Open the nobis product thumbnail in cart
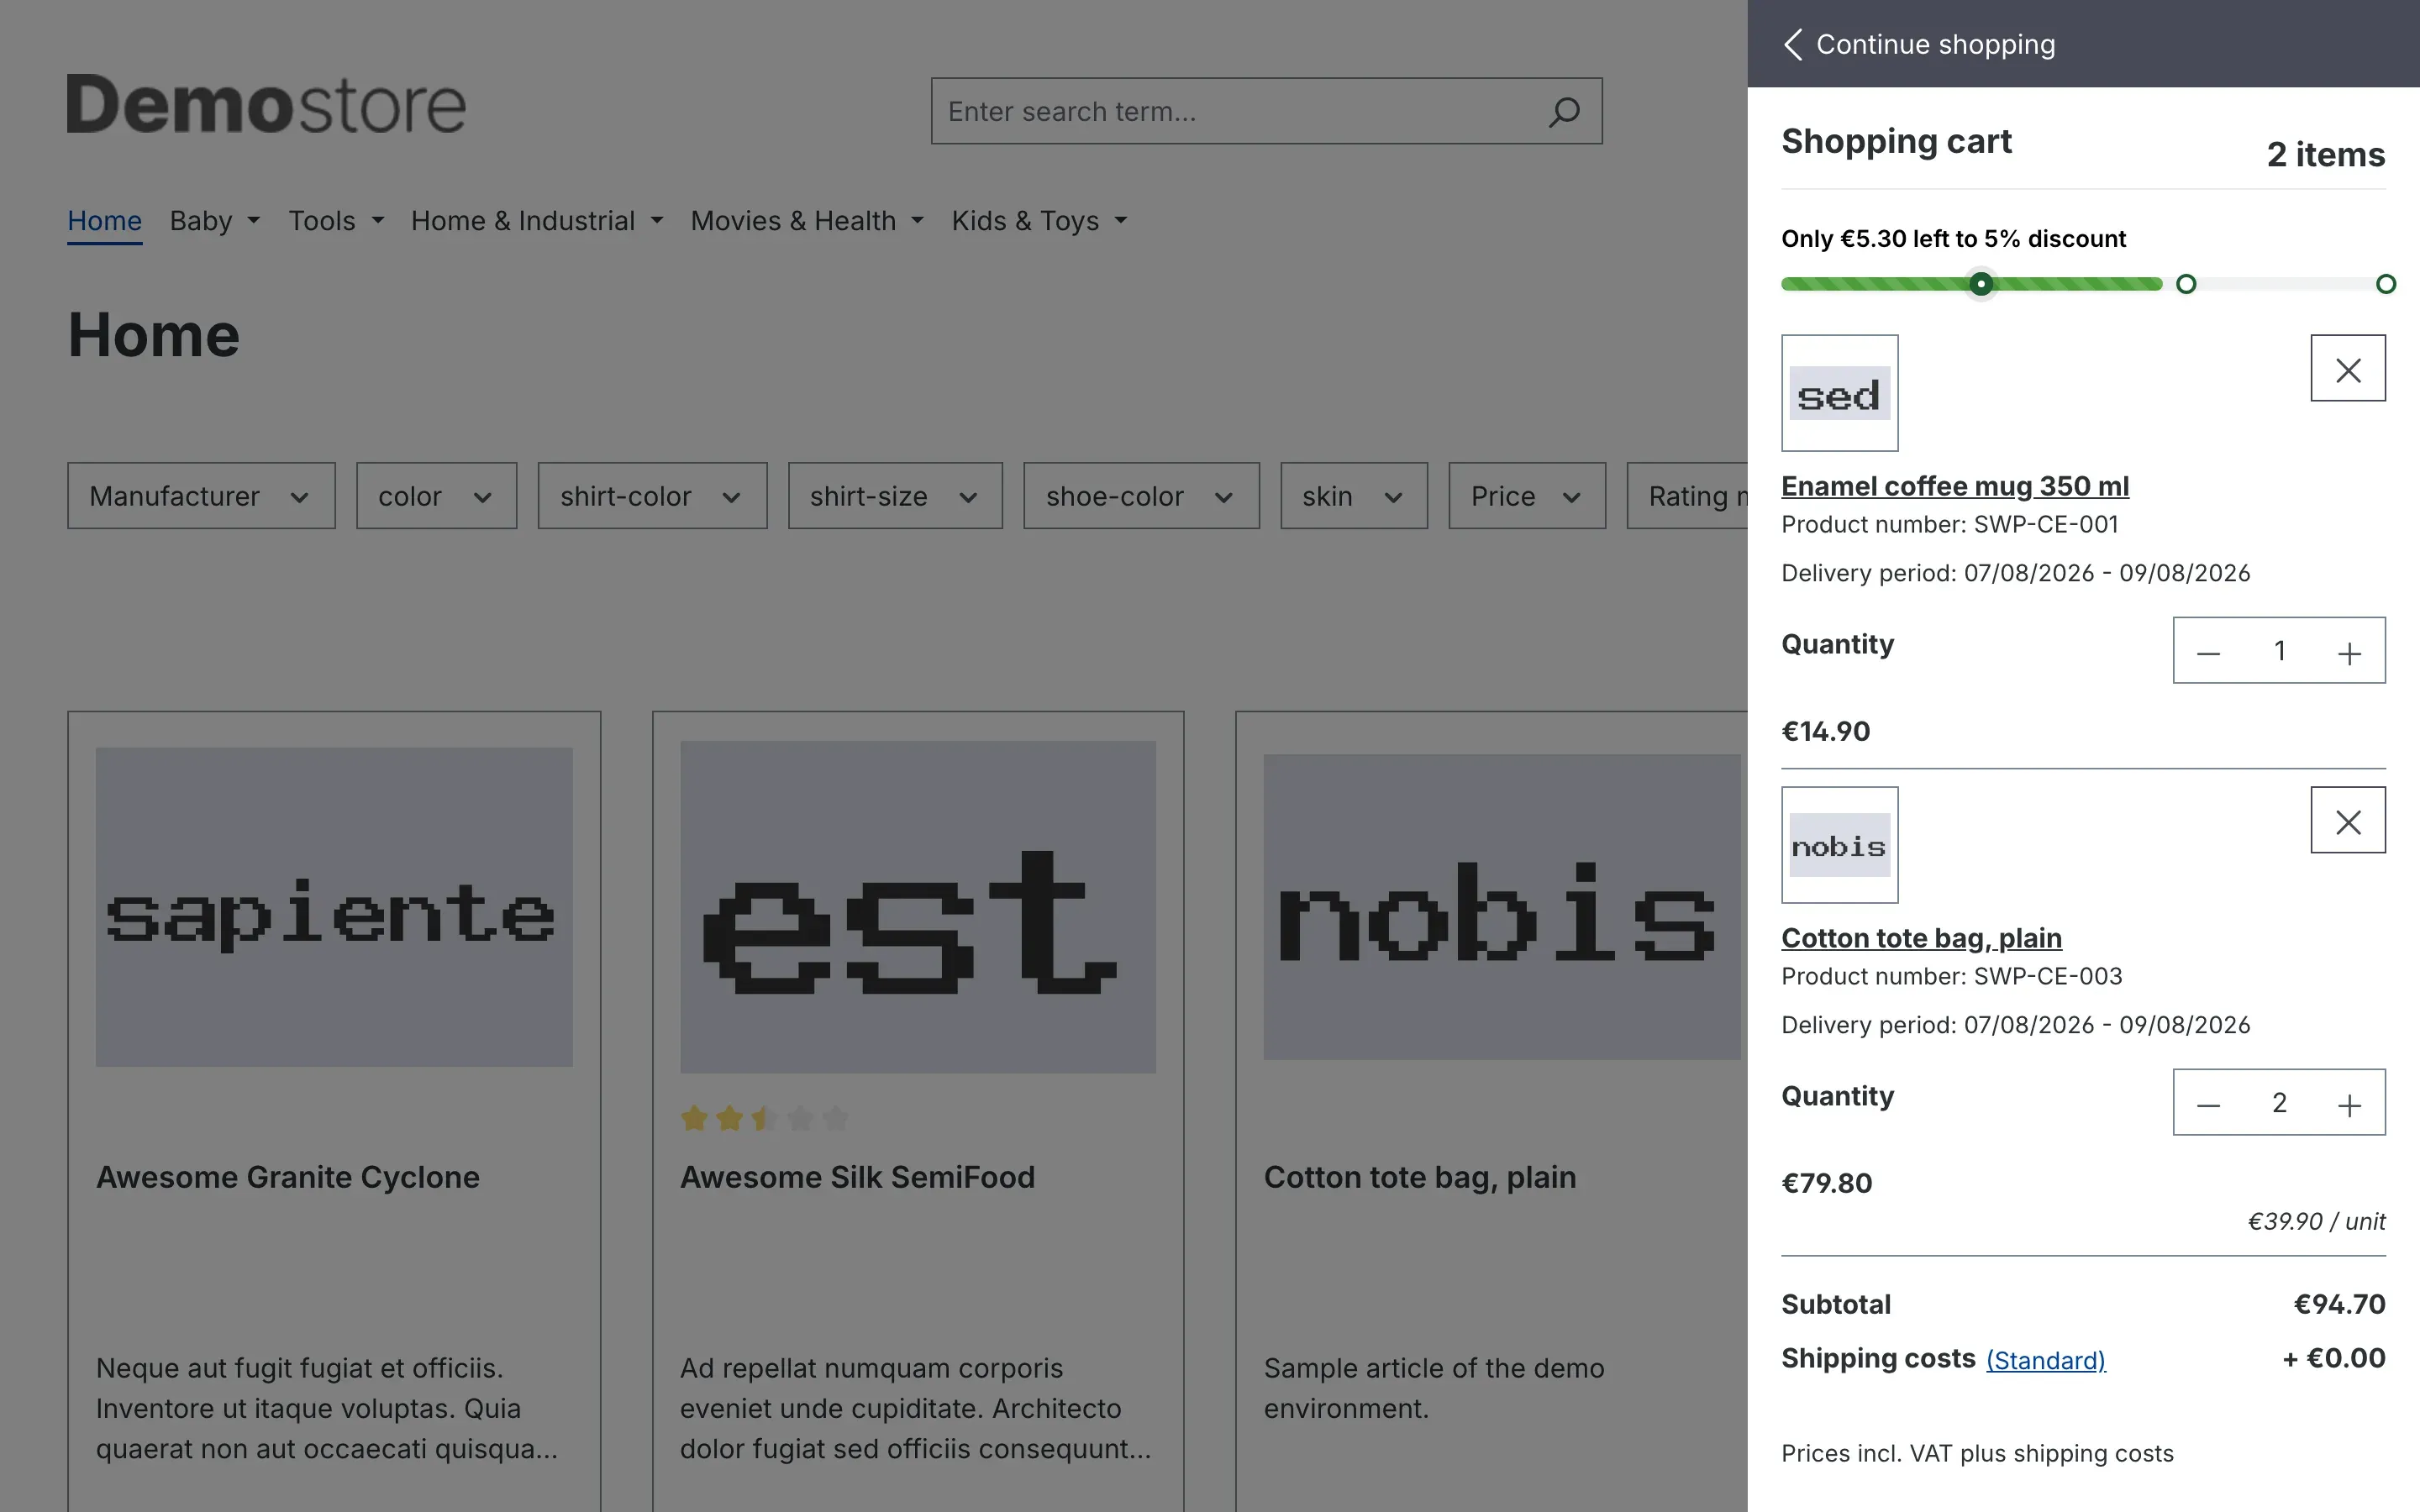Viewport: 2420px width, 1512px height. tap(1840, 845)
